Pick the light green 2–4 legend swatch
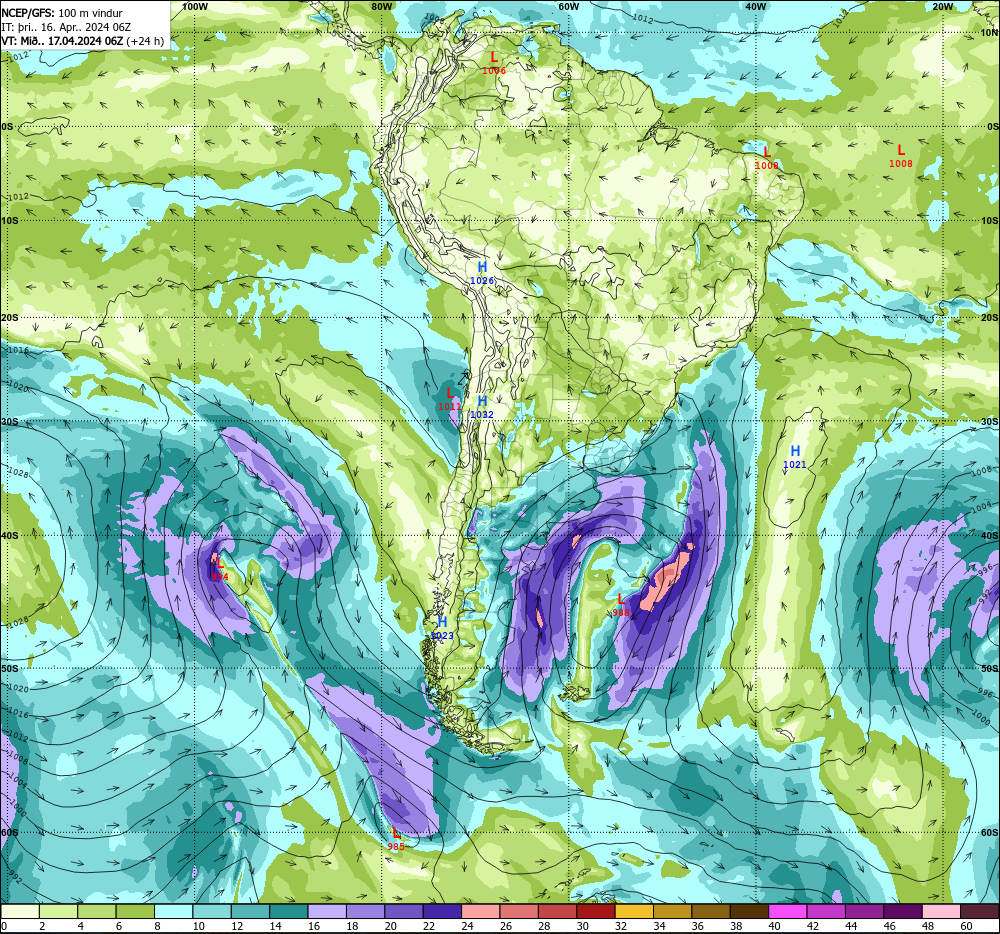The height and width of the screenshot is (934, 1000). [x=59, y=911]
